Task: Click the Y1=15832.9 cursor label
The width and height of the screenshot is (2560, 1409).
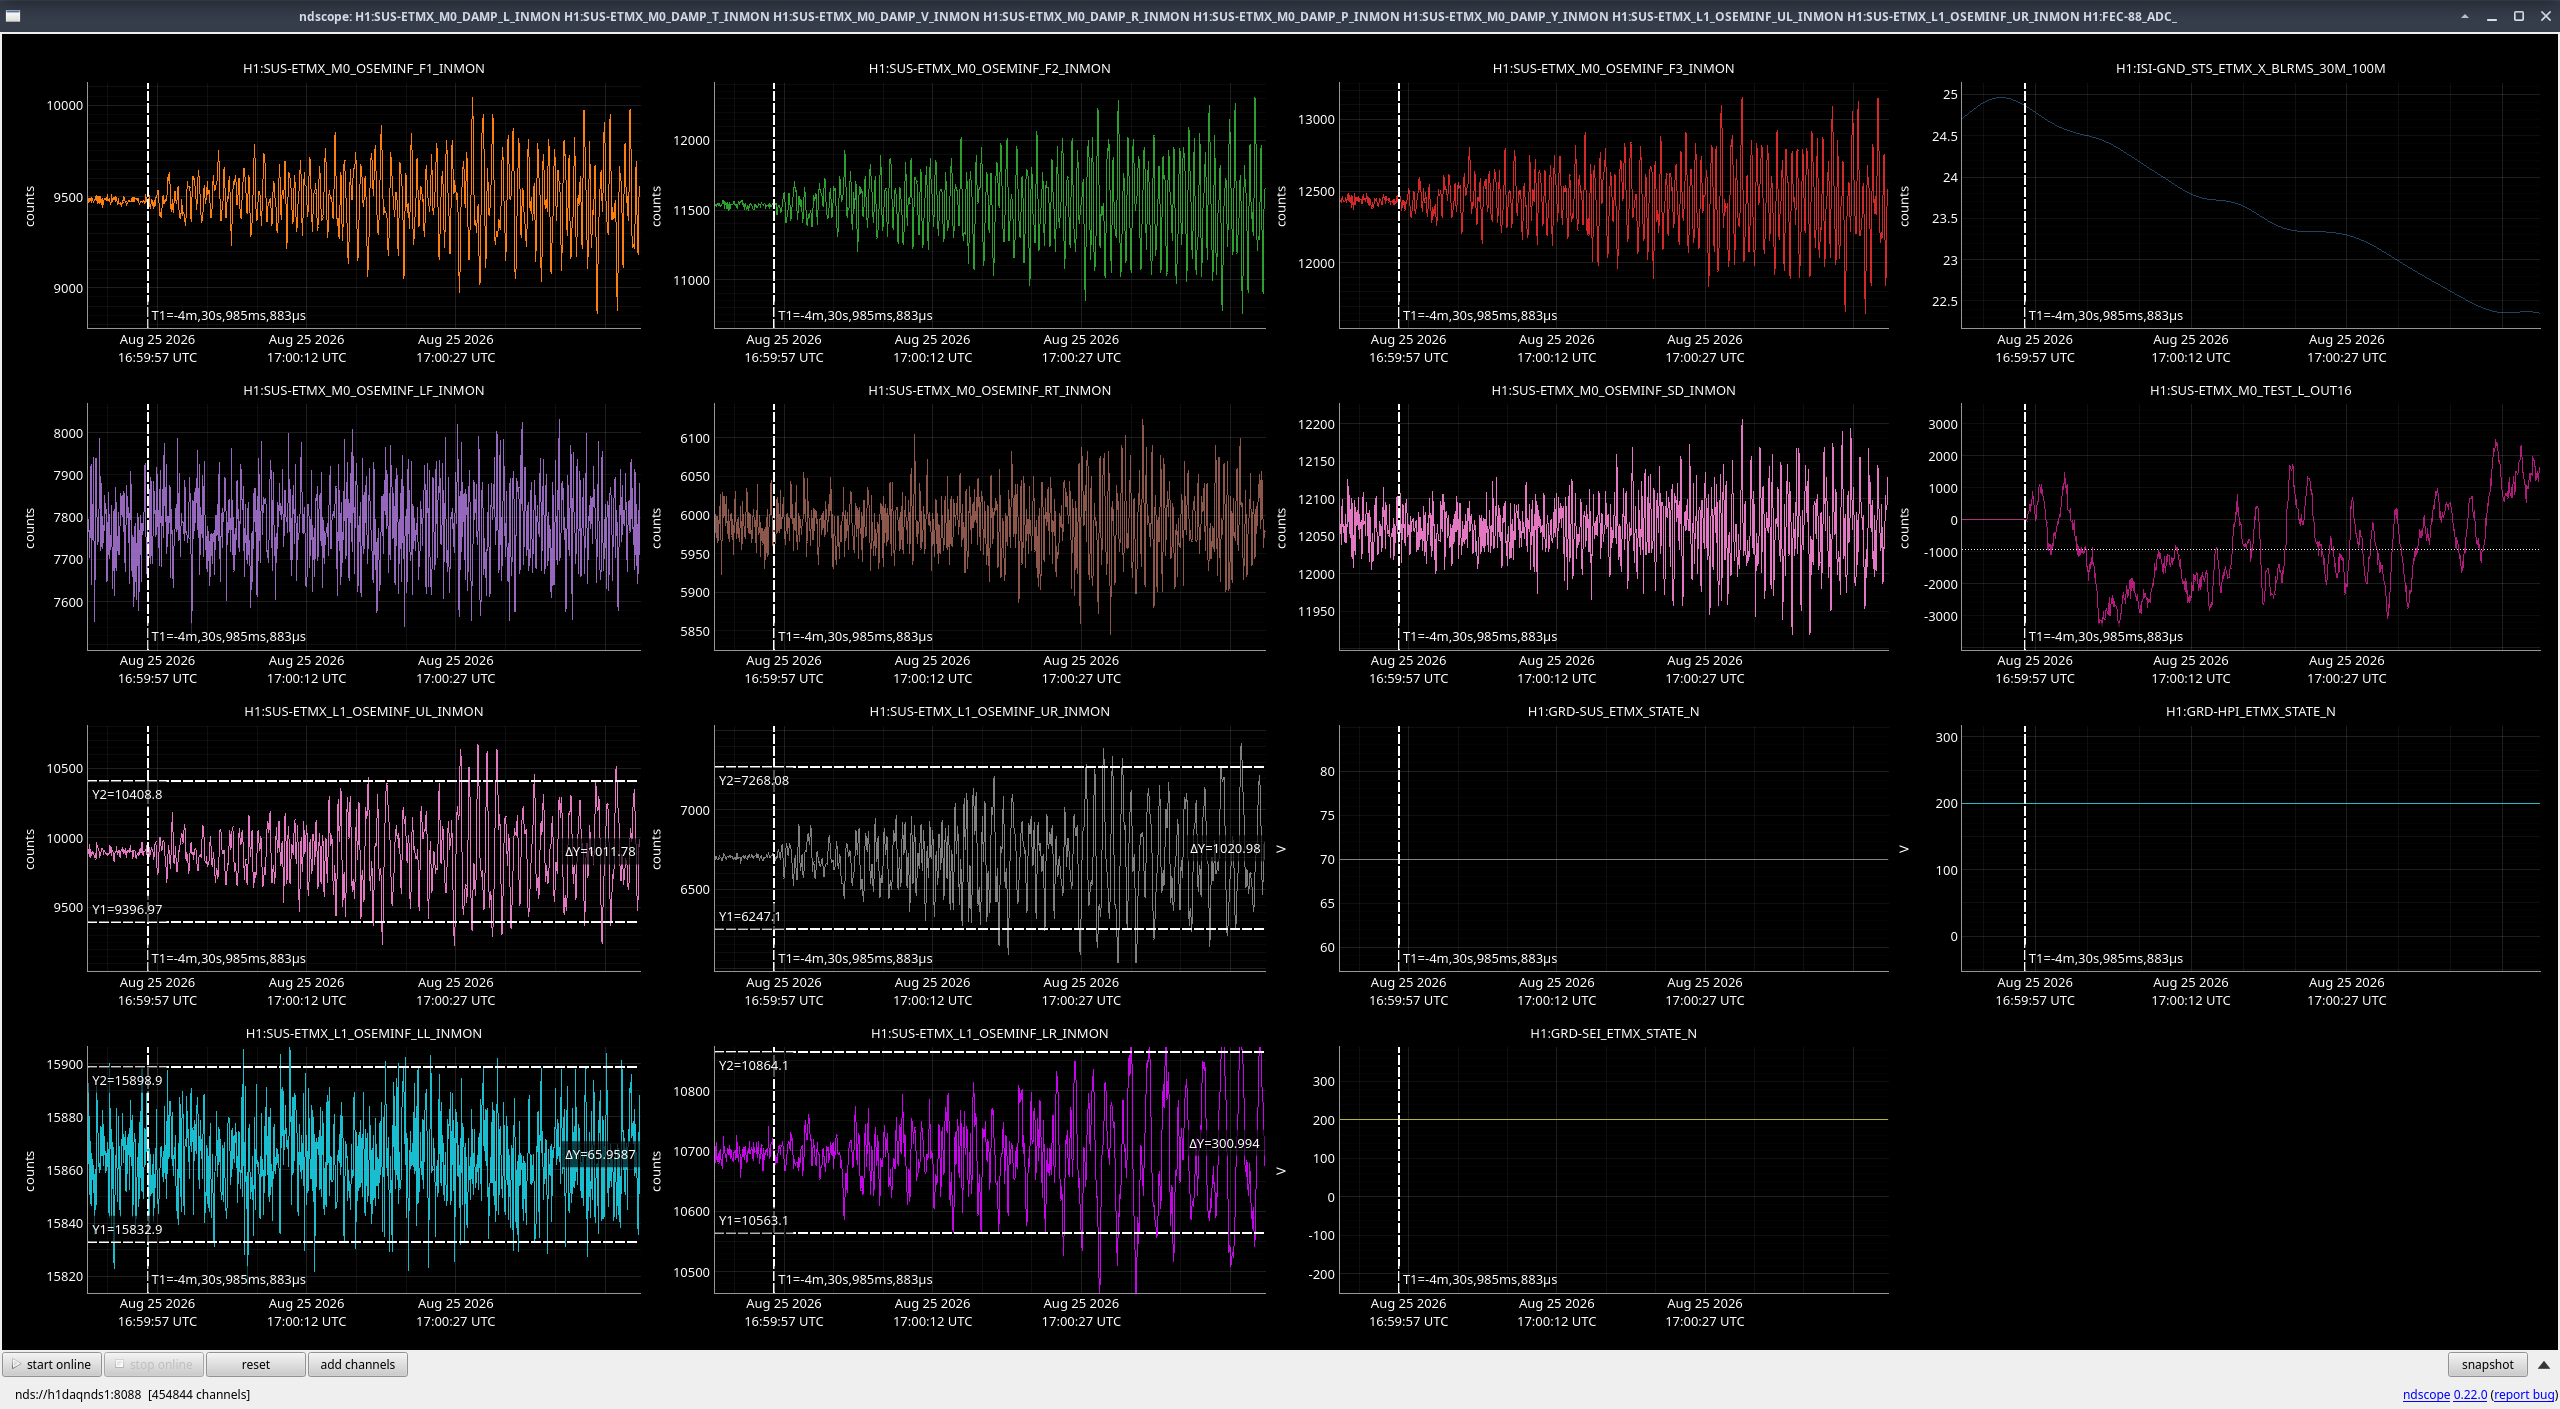Action: [x=127, y=1230]
